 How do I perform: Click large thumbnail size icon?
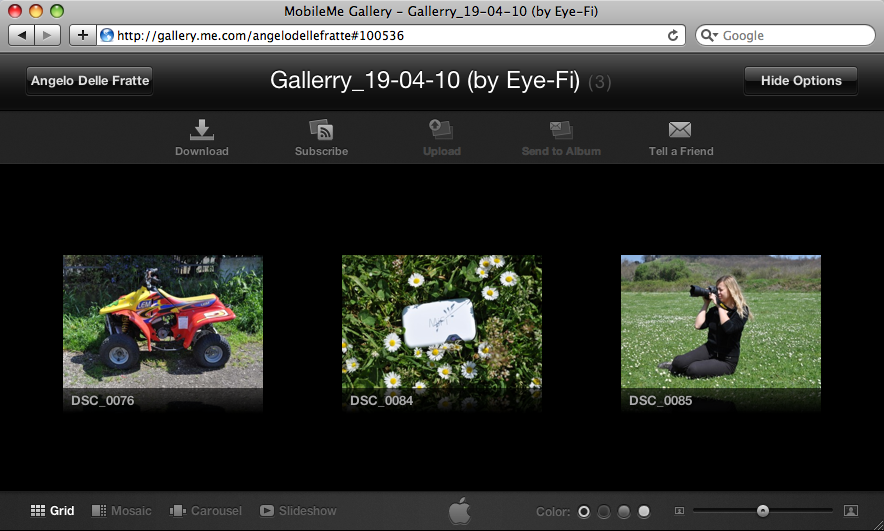[851, 511]
